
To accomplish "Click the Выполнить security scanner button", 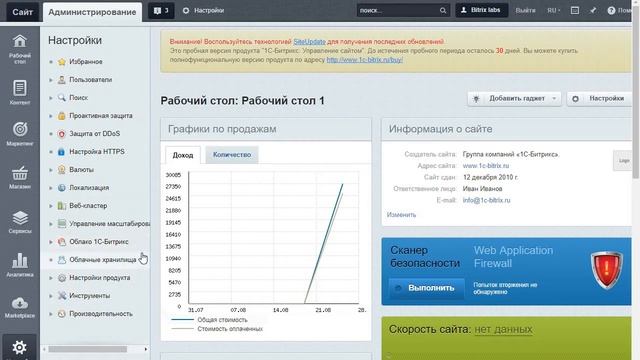I will click(x=427, y=288).
